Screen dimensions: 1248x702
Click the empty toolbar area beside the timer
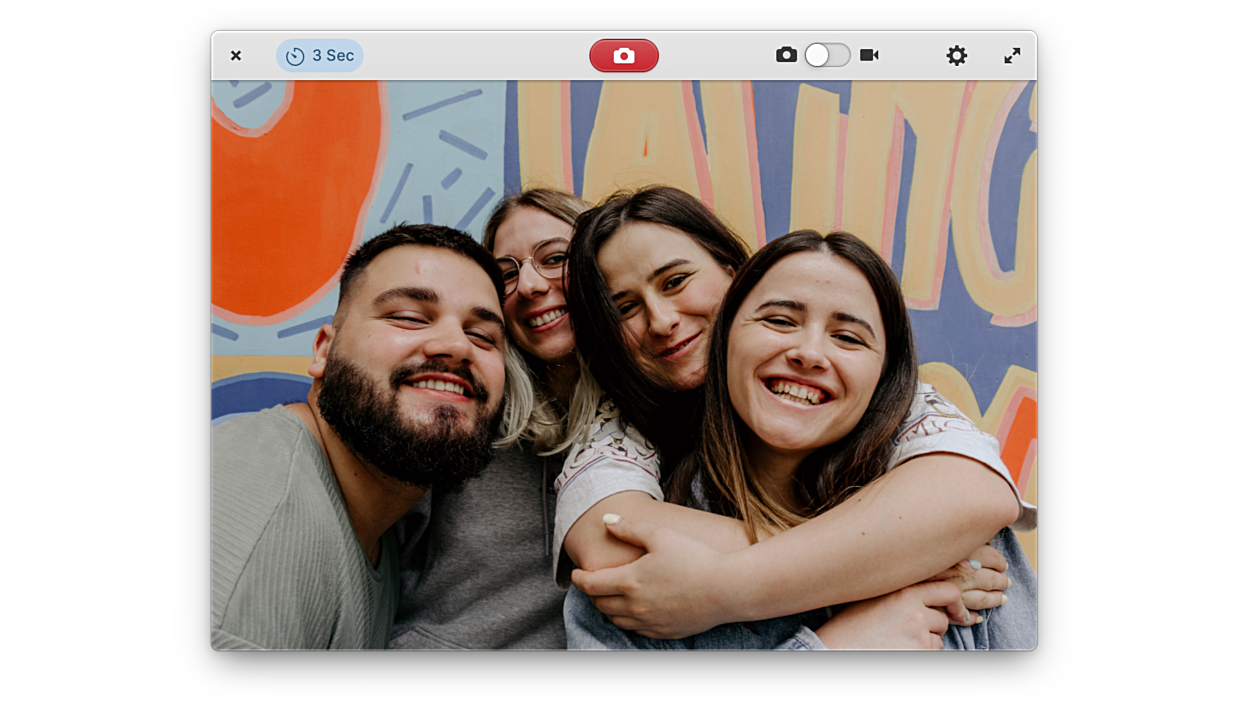click(x=470, y=56)
